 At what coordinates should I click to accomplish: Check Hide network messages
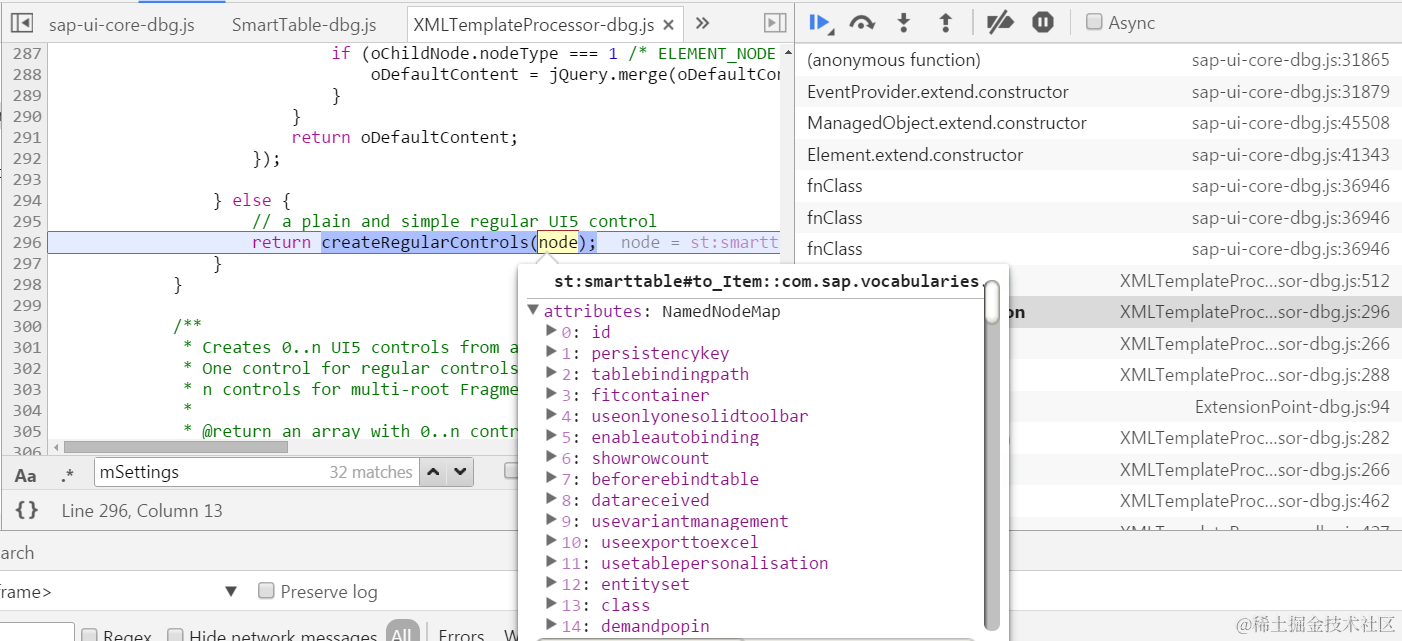[175, 635]
